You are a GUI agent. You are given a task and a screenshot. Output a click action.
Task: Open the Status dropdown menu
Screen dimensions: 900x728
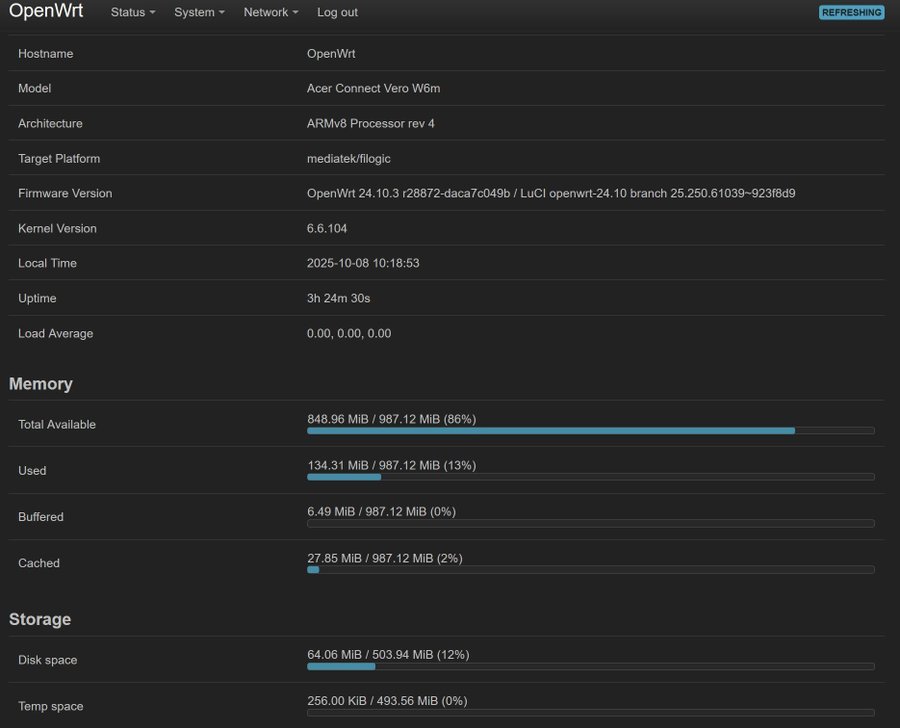click(133, 13)
